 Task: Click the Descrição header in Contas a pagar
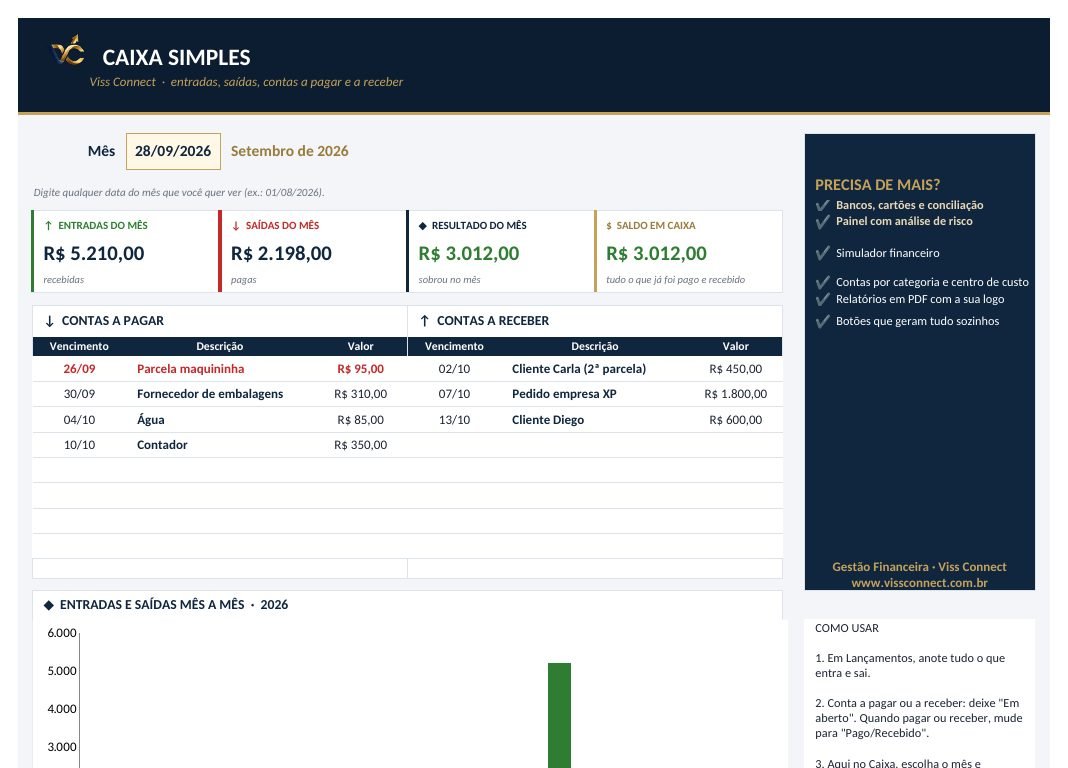(x=219, y=346)
